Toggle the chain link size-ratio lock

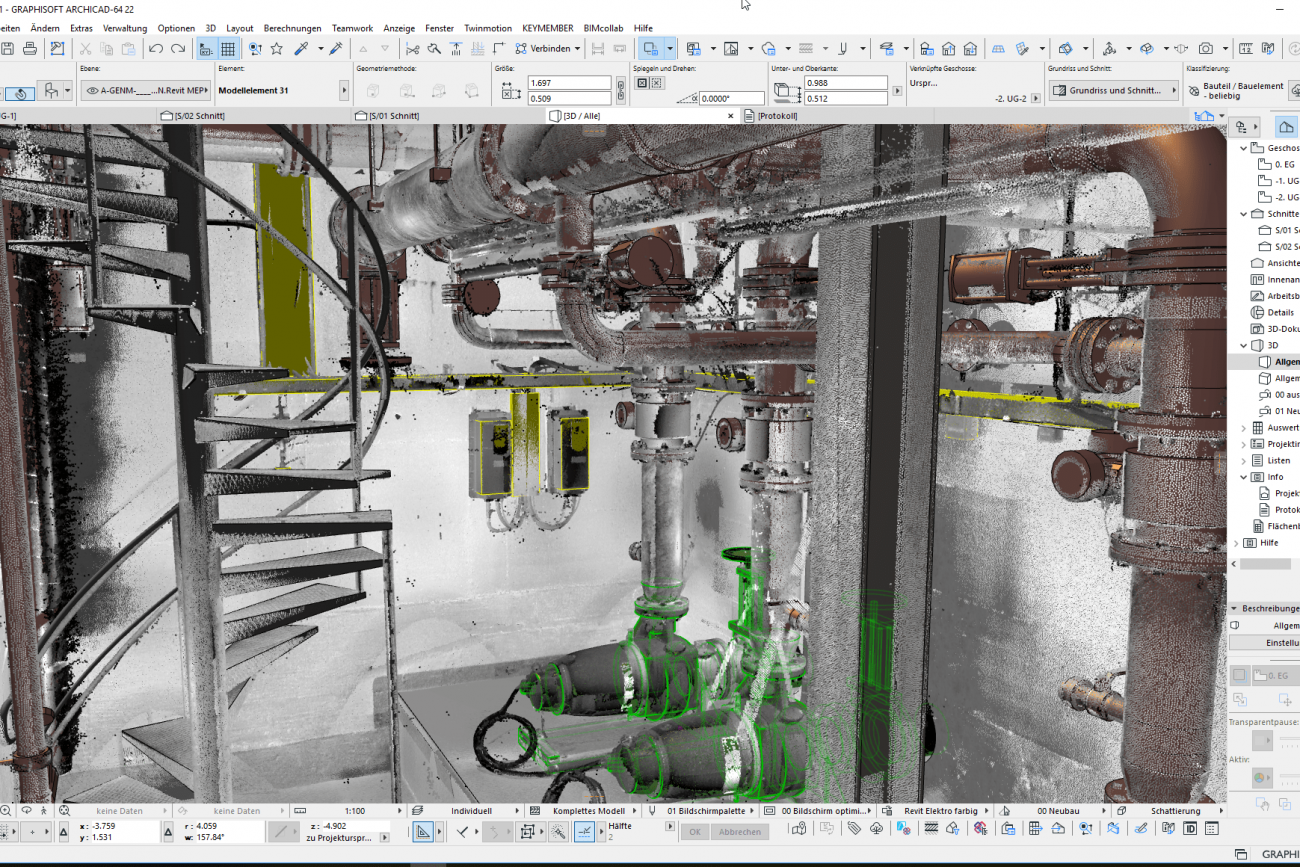pos(620,90)
